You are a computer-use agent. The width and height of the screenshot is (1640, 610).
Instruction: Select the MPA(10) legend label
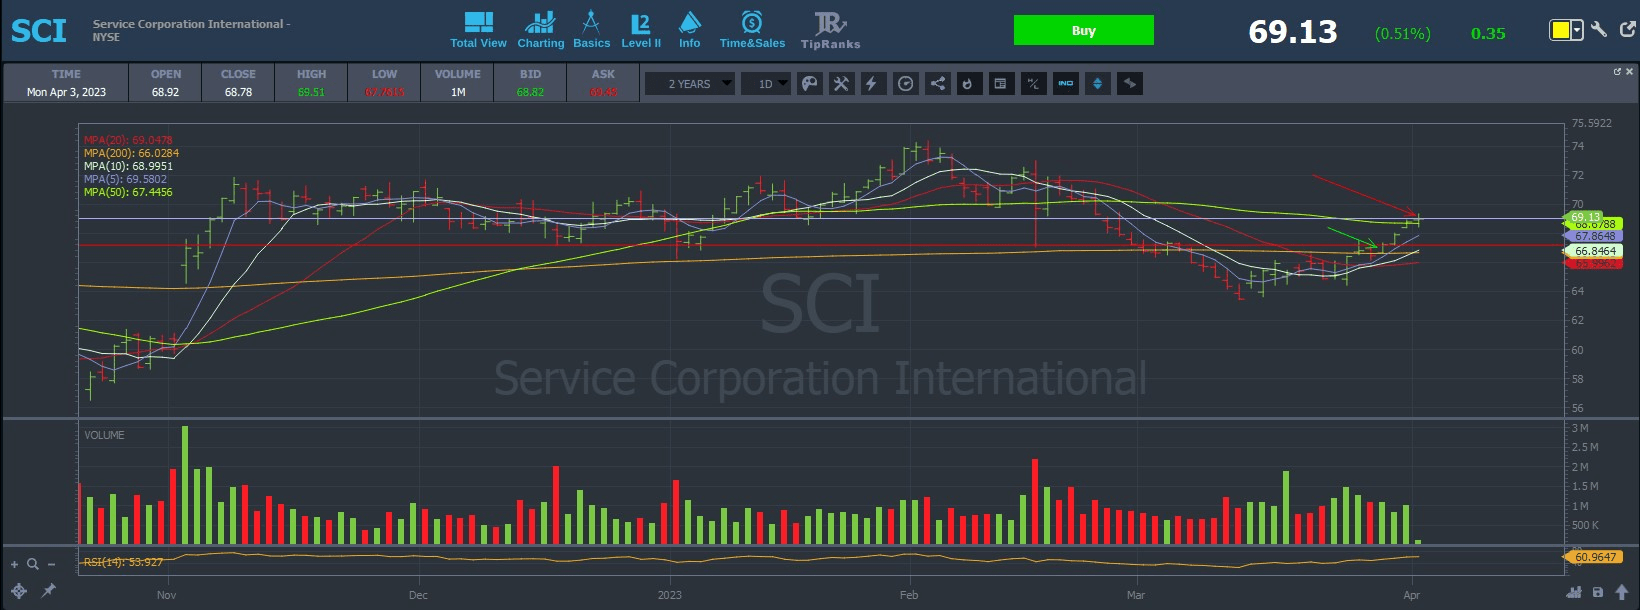(x=128, y=166)
